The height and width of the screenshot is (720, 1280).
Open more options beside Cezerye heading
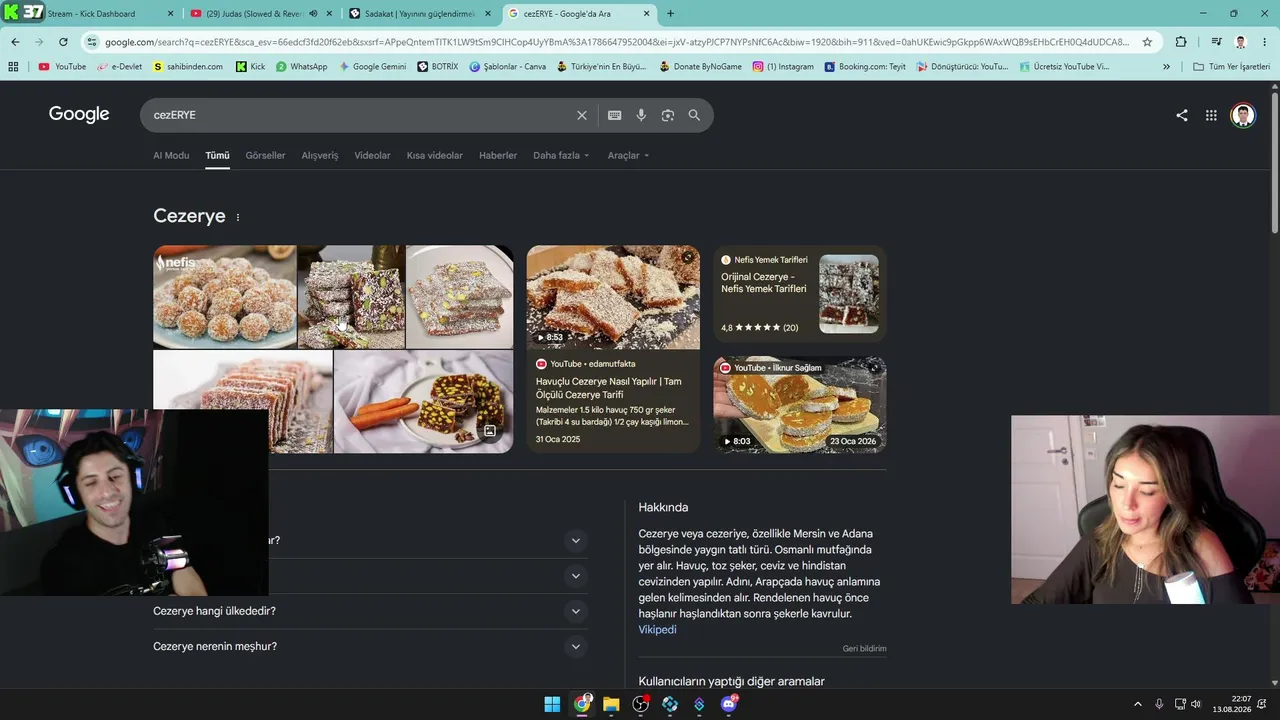click(238, 217)
